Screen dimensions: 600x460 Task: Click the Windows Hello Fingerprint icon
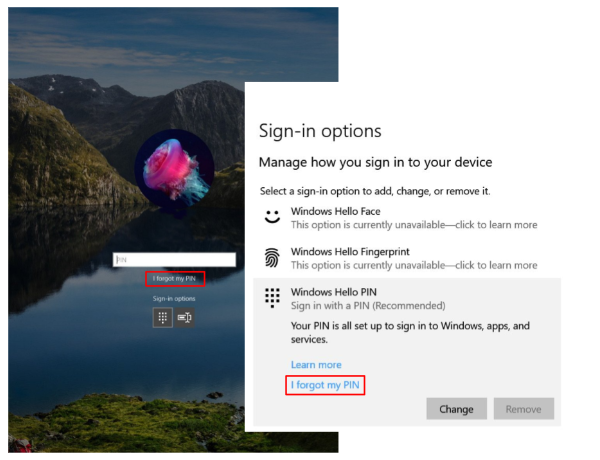[x=272, y=258]
